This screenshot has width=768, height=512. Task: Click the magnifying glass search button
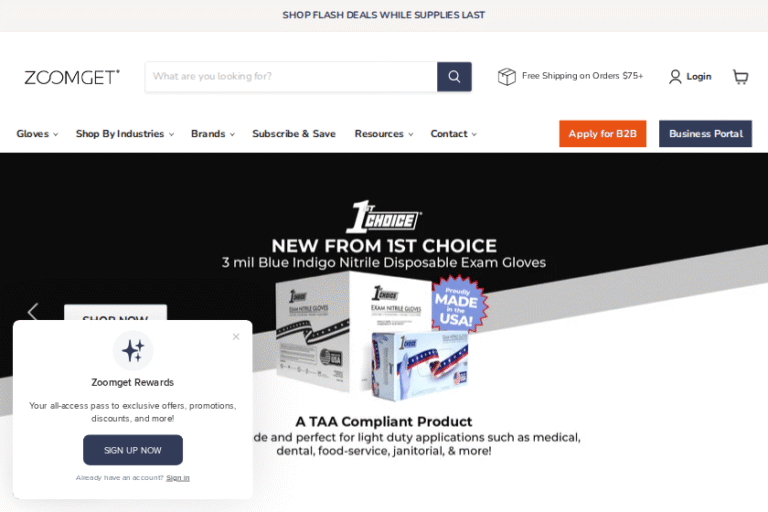454,76
